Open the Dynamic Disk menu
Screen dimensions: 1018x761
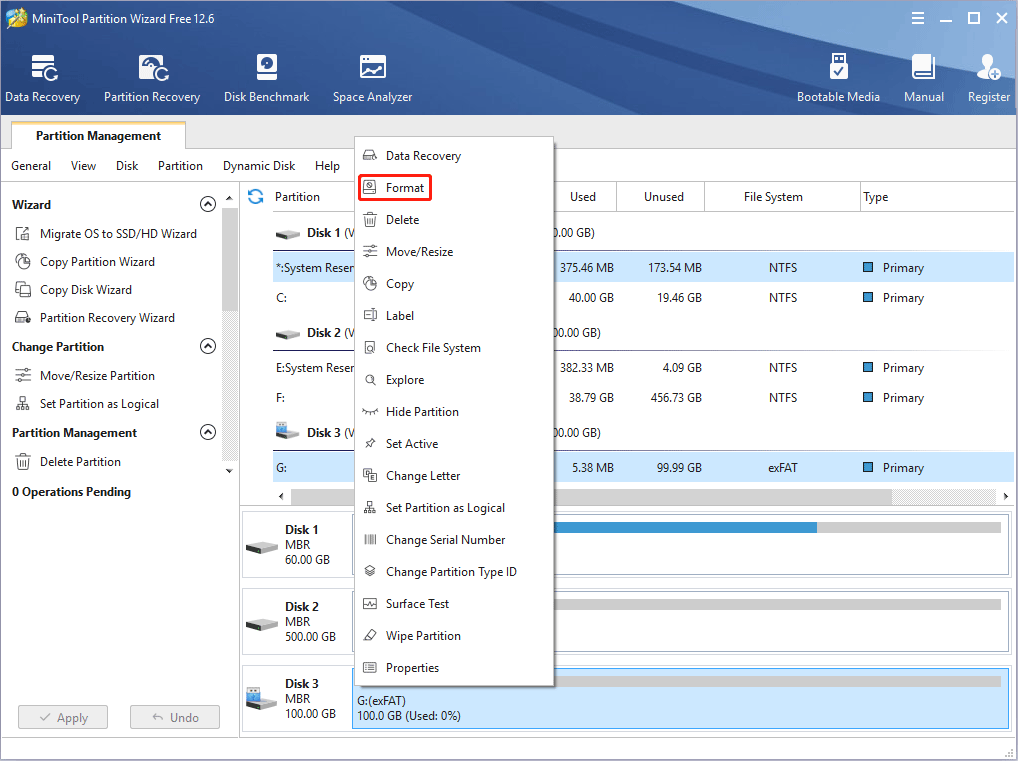click(x=259, y=166)
